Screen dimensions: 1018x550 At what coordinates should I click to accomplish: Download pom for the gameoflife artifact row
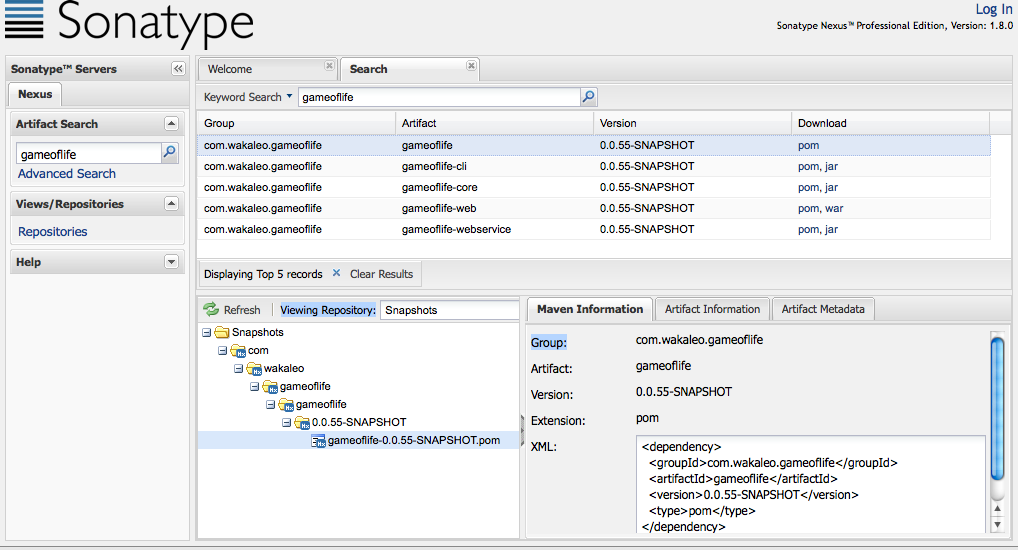tap(808, 145)
